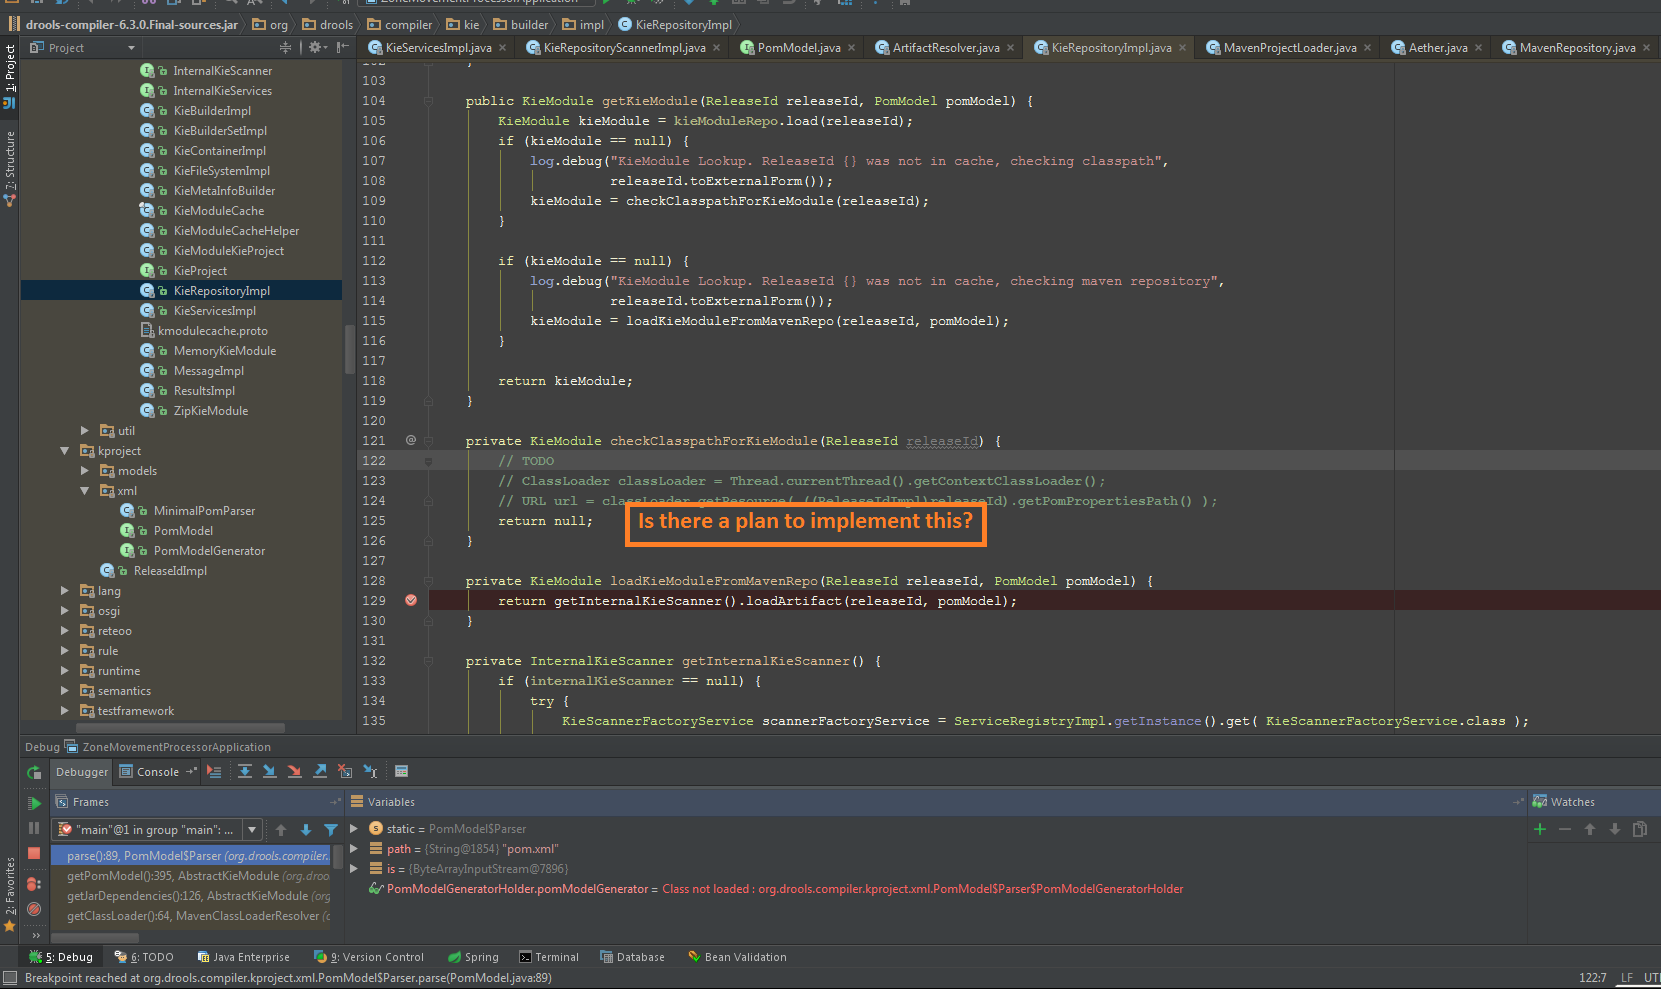Add a new watch with plus icon

coord(1540,829)
